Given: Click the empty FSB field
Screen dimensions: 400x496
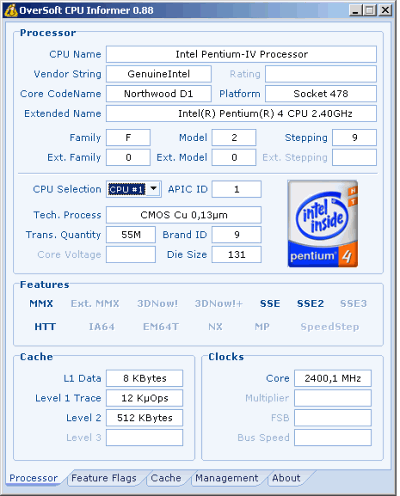Looking at the screenshot, I should (x=333, y=418).
